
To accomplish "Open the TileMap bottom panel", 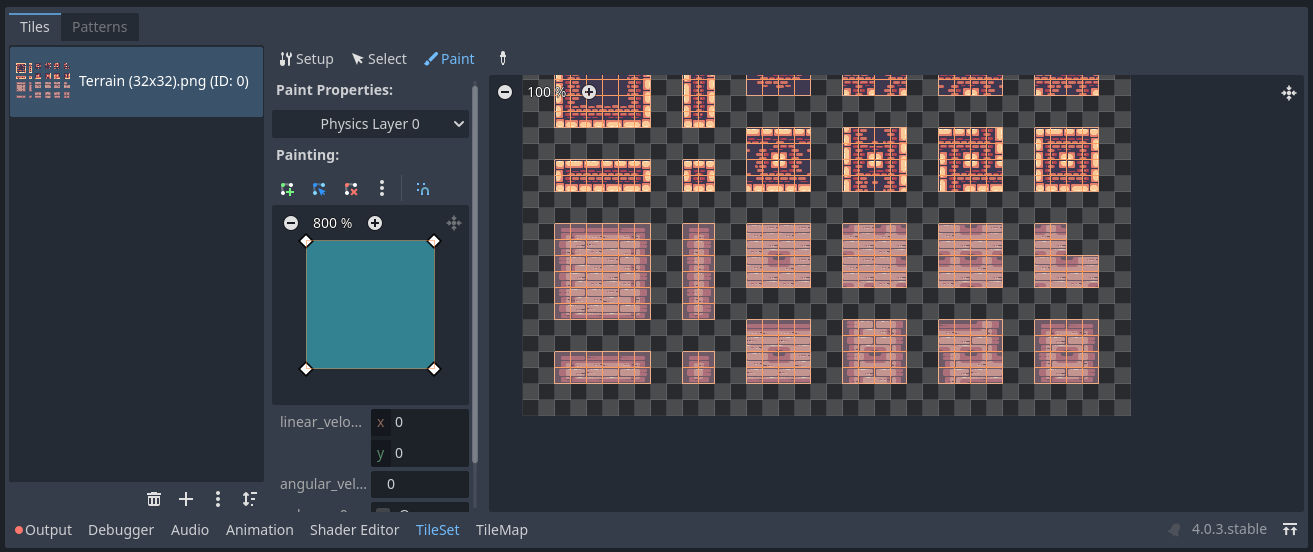I will coord(502,530).
